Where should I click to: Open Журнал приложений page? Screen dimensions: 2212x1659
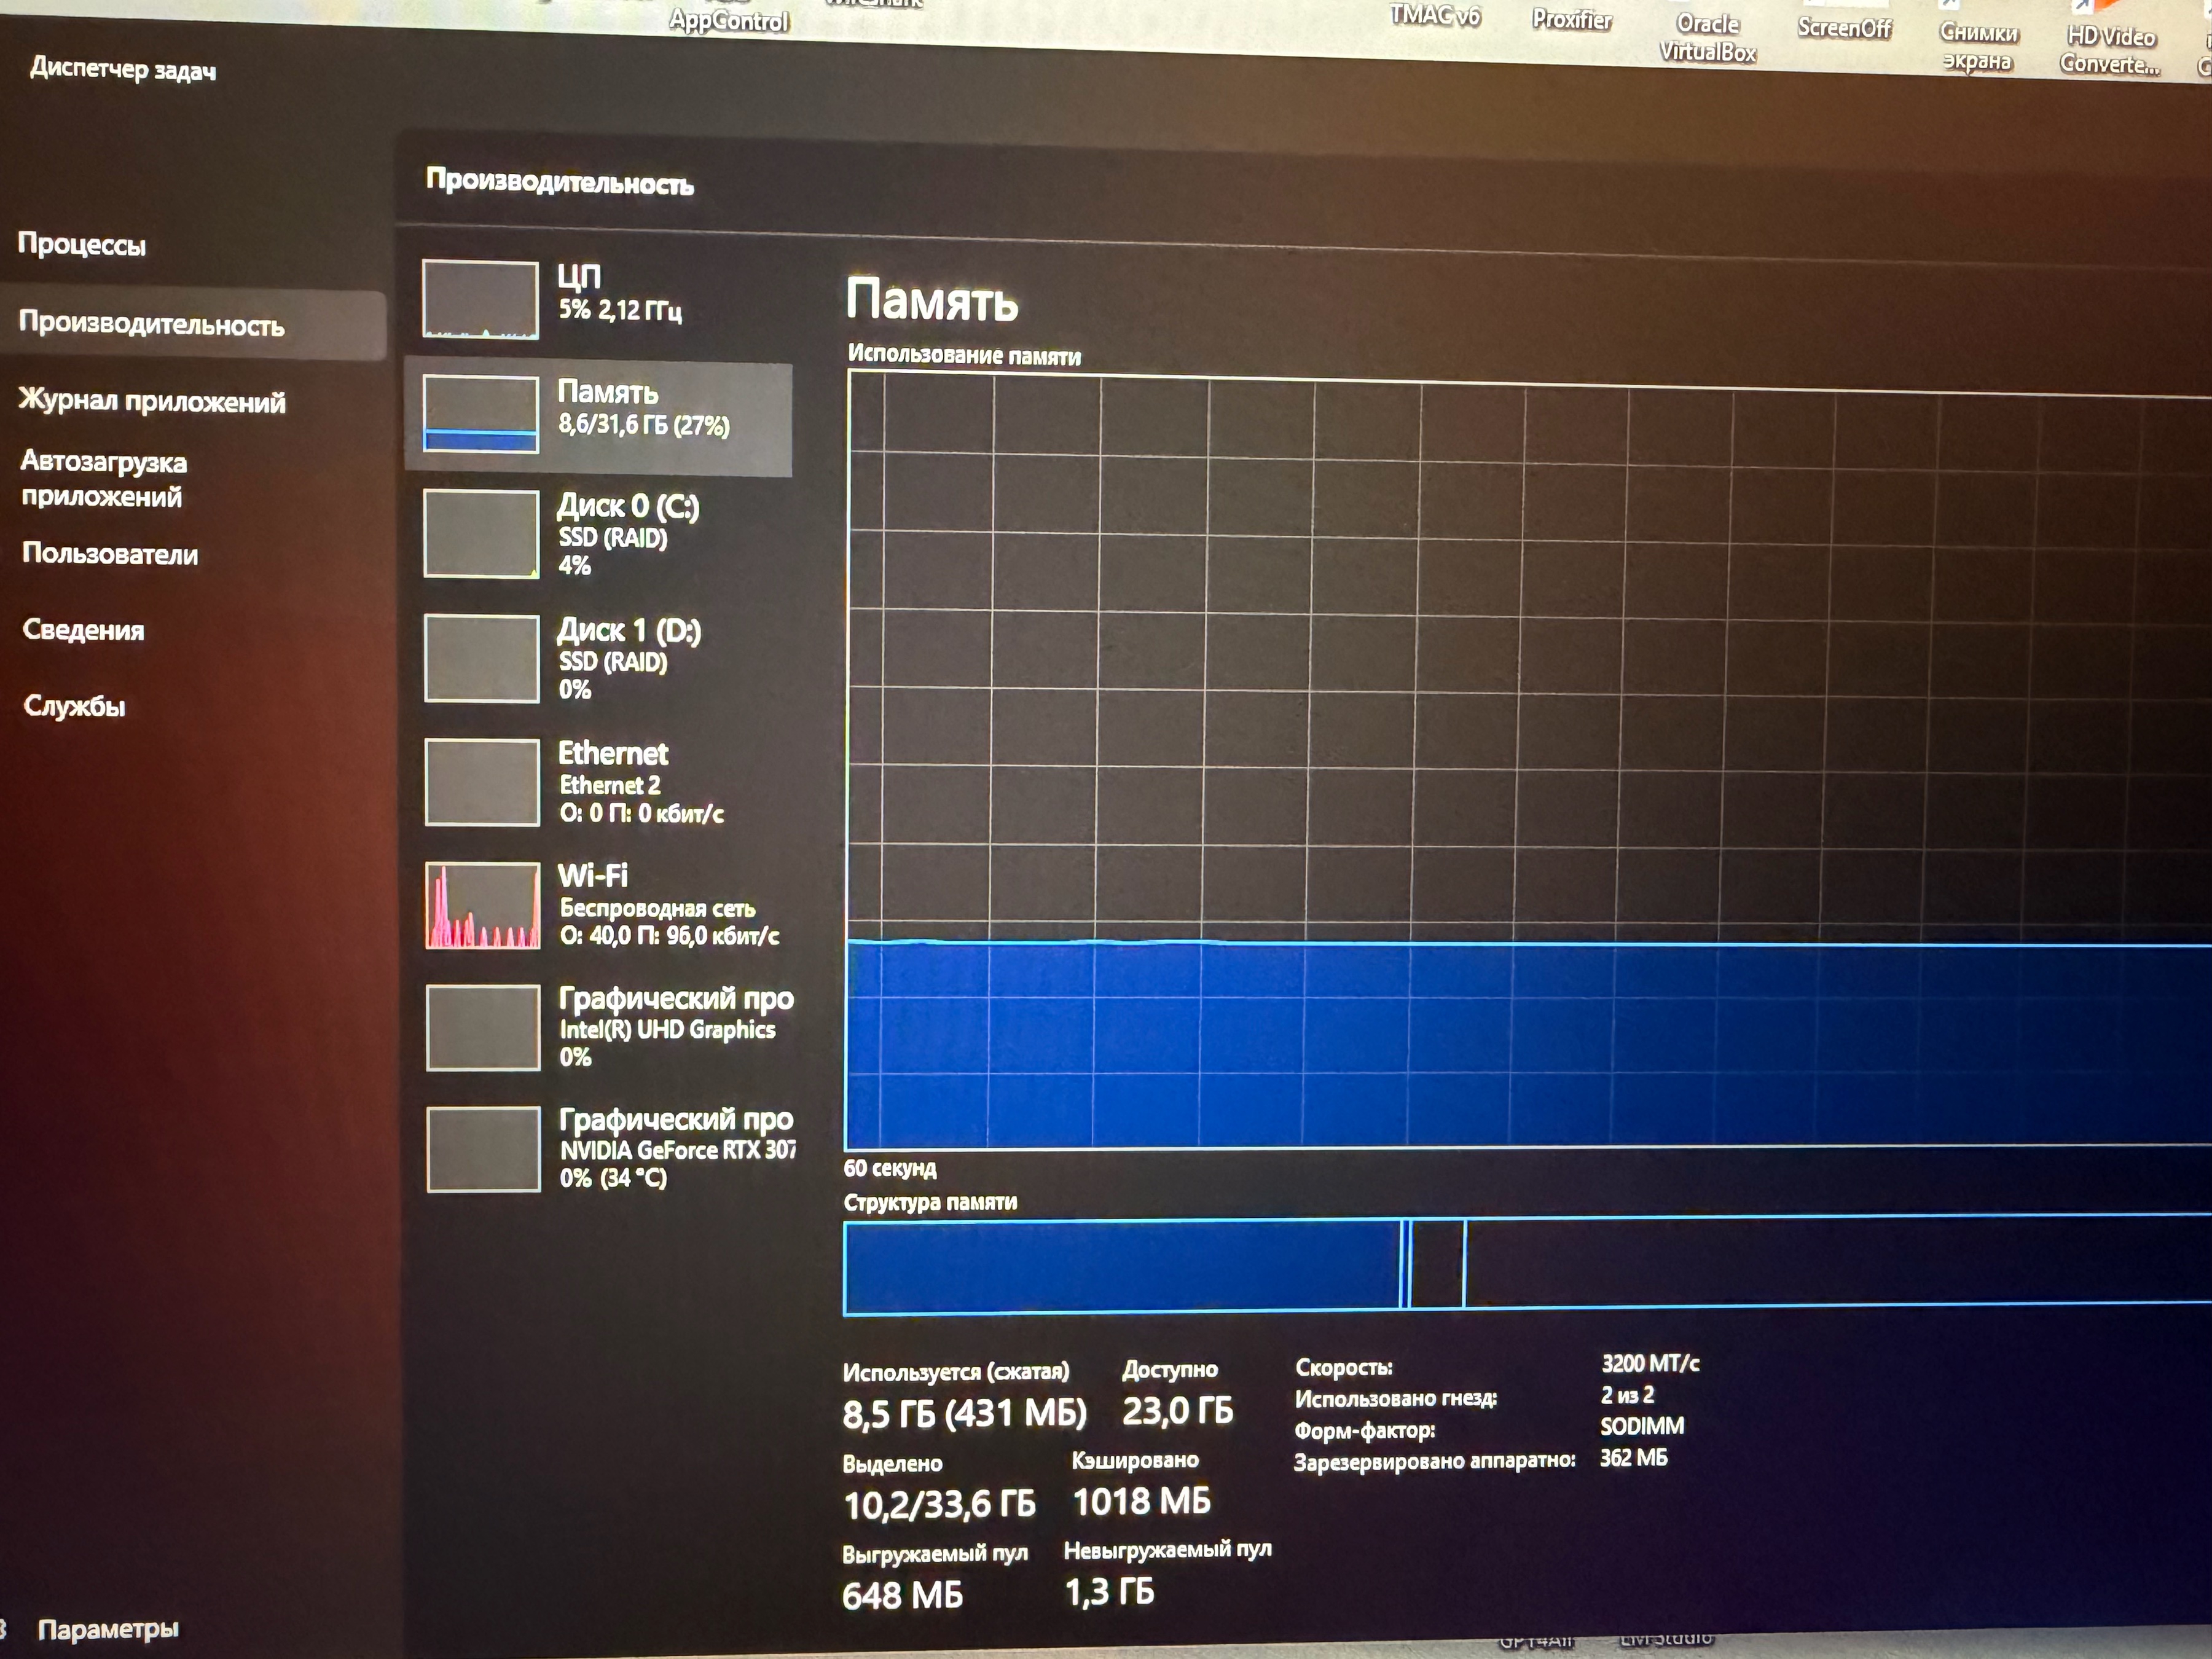click(x=152, y=401)
